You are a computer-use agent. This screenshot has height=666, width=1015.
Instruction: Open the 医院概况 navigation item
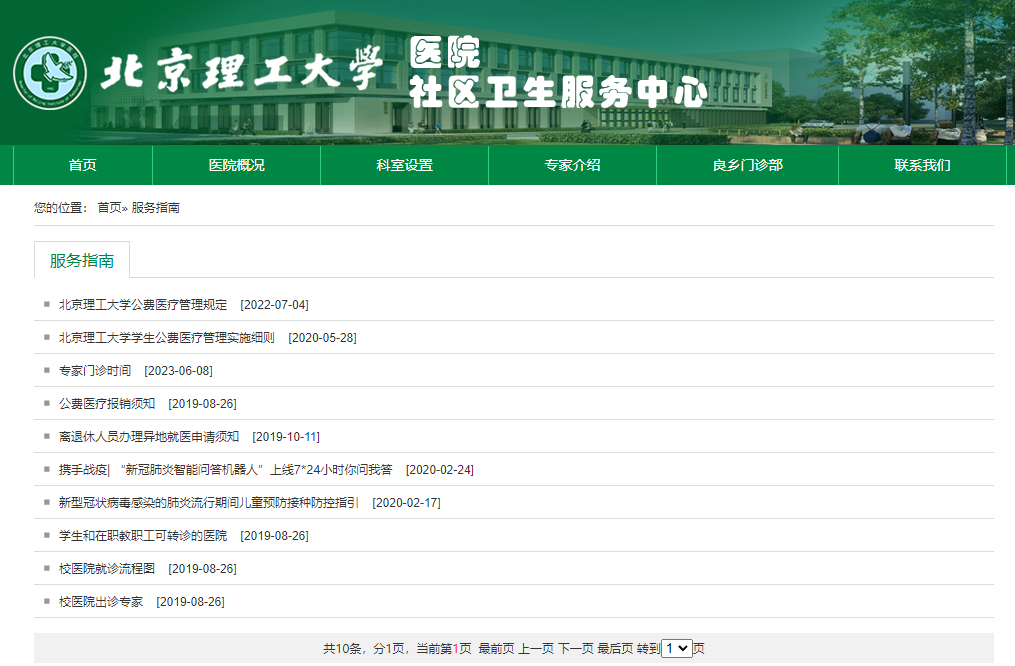coord(236,165)
